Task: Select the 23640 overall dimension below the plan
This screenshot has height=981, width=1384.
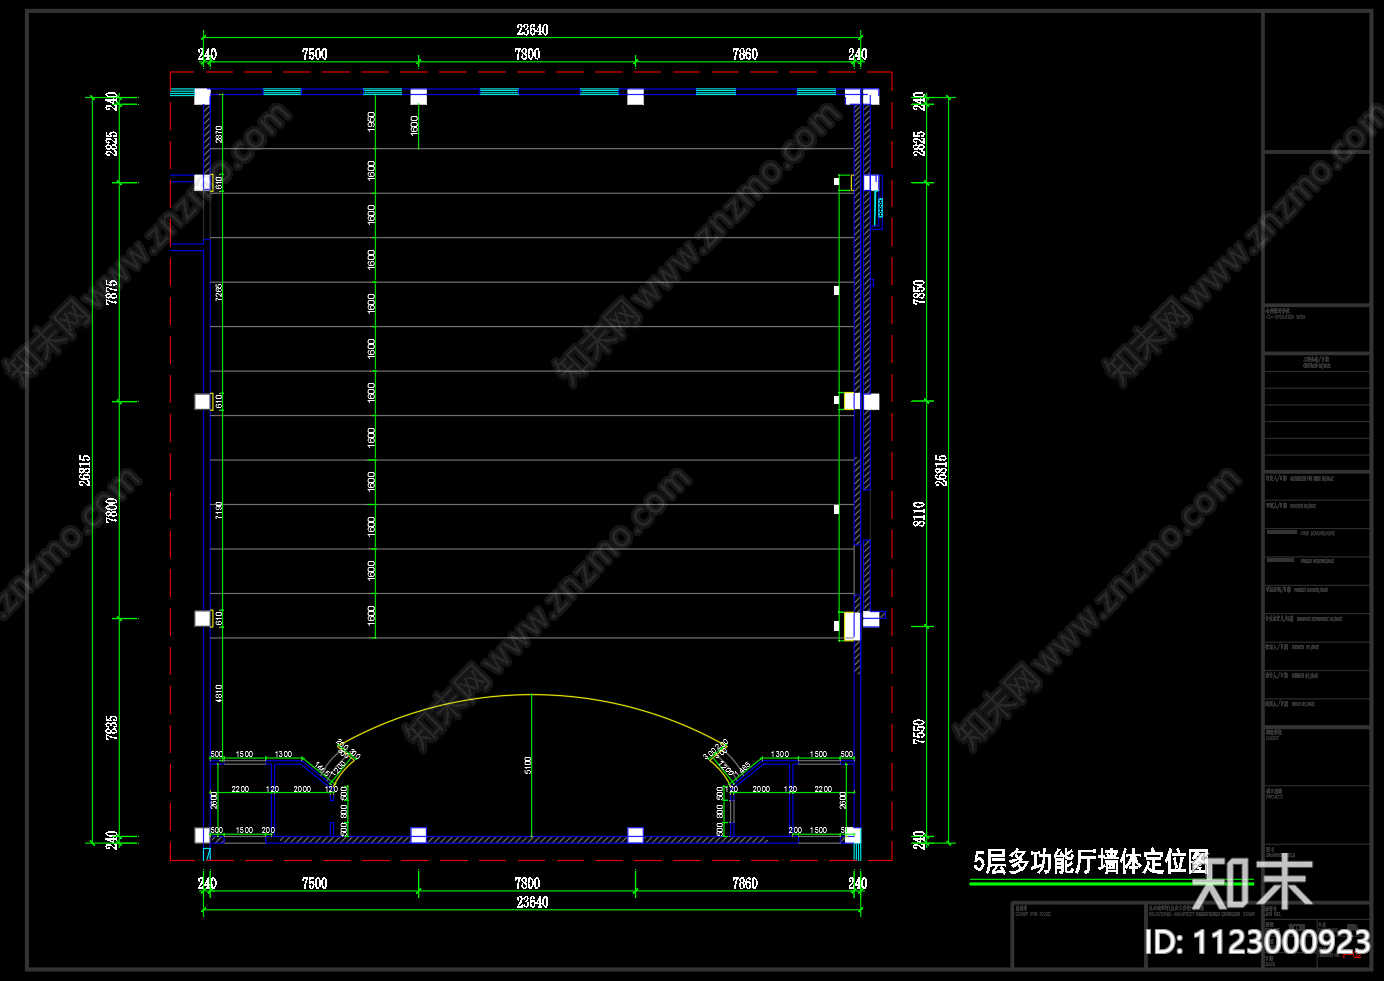Action: tap(532, 902)
